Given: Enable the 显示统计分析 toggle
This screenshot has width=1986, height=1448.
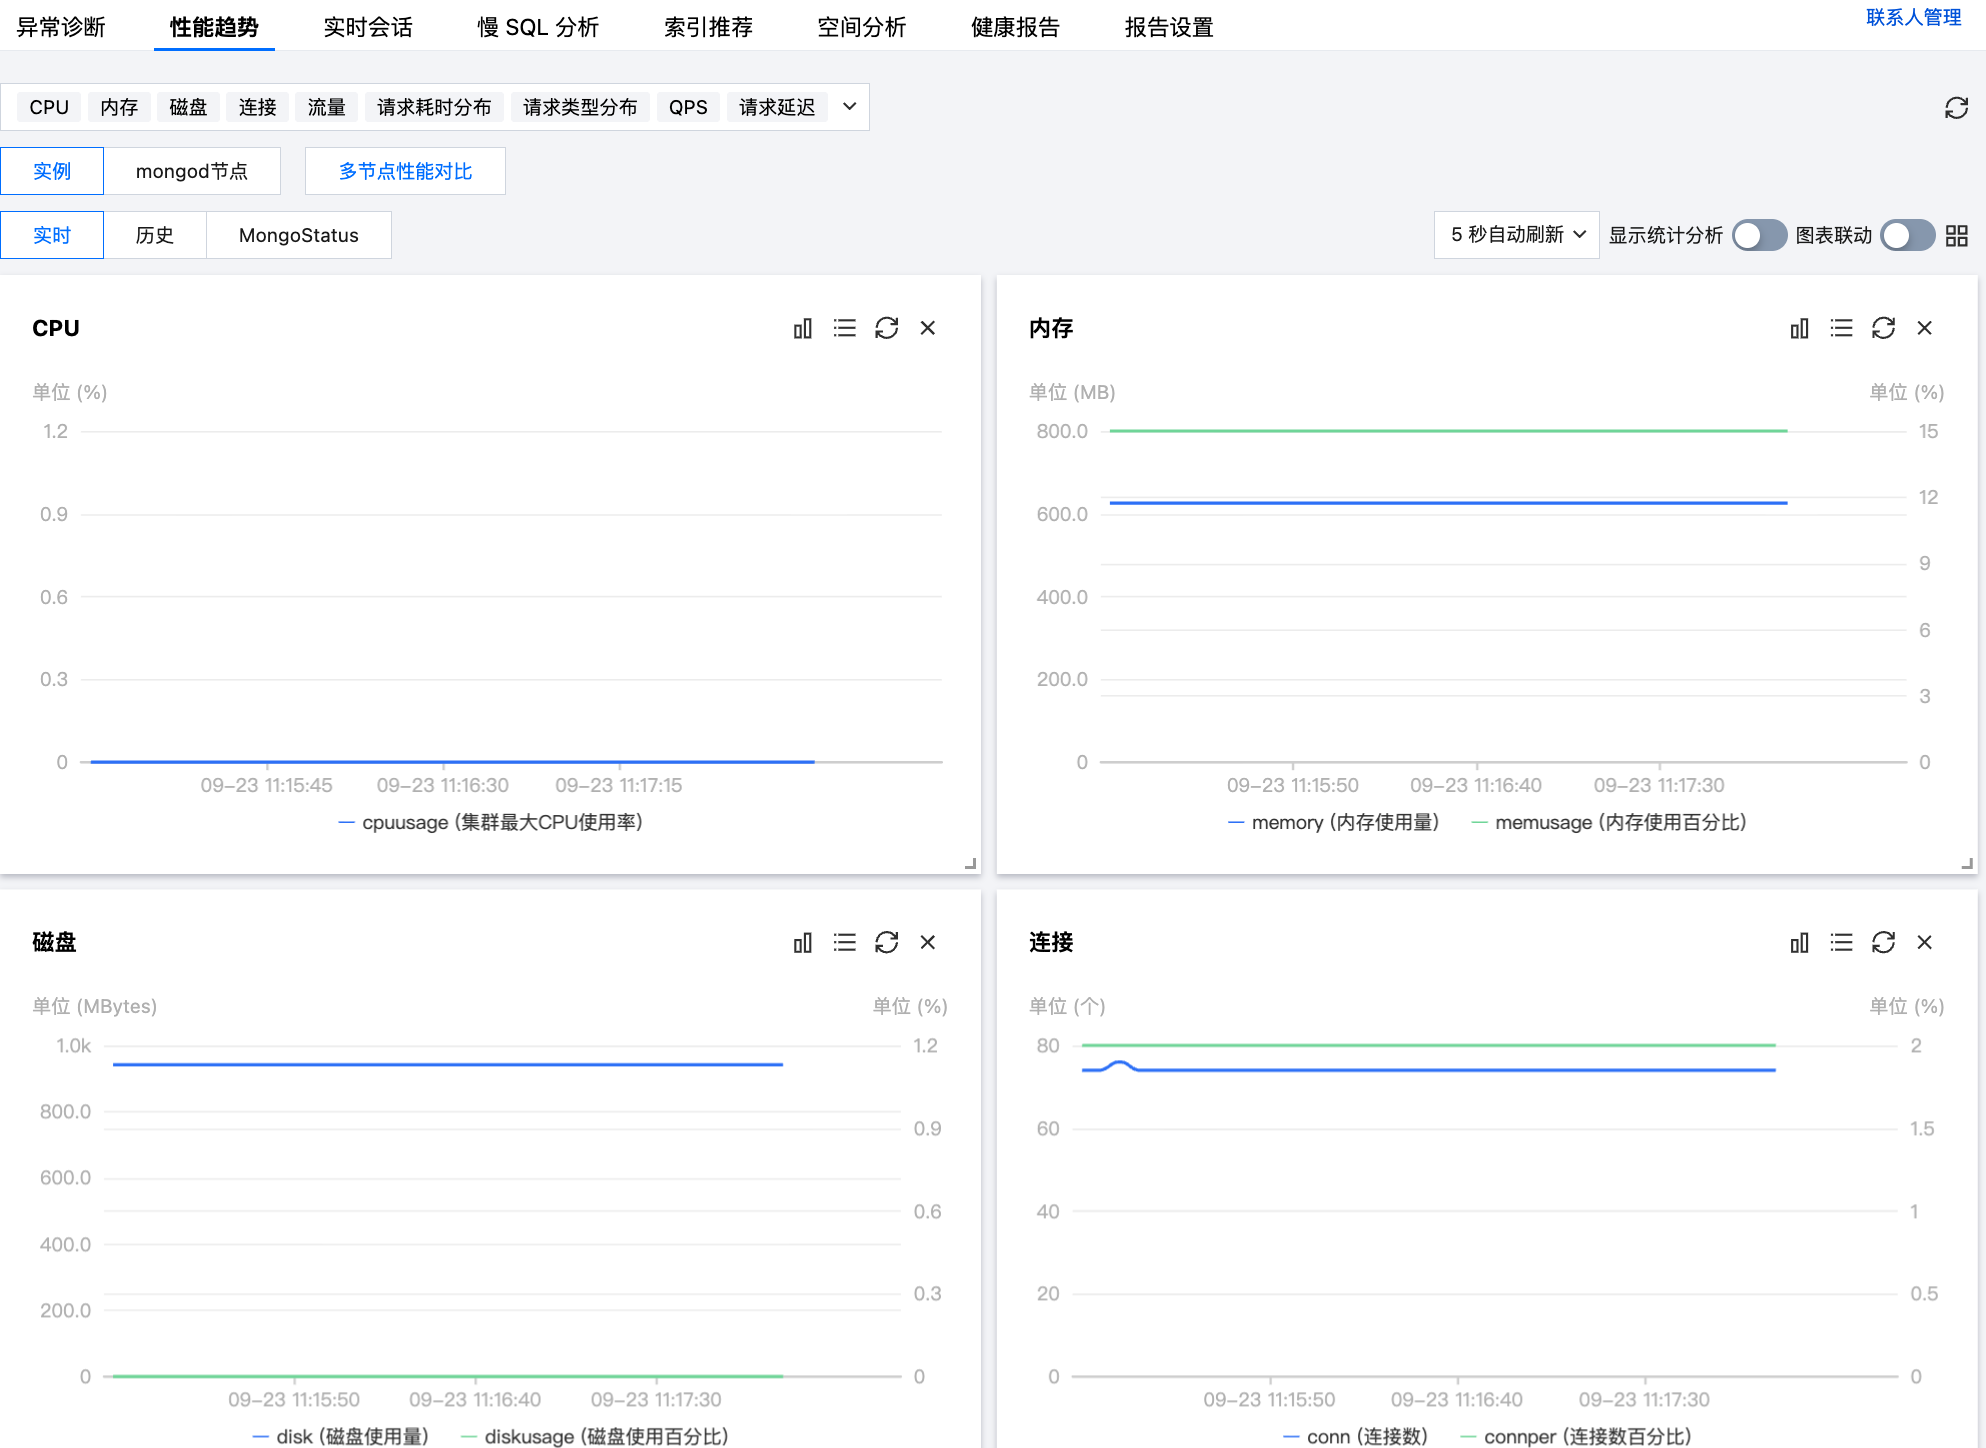Looking at the screenshot, I should [1759, 236].
